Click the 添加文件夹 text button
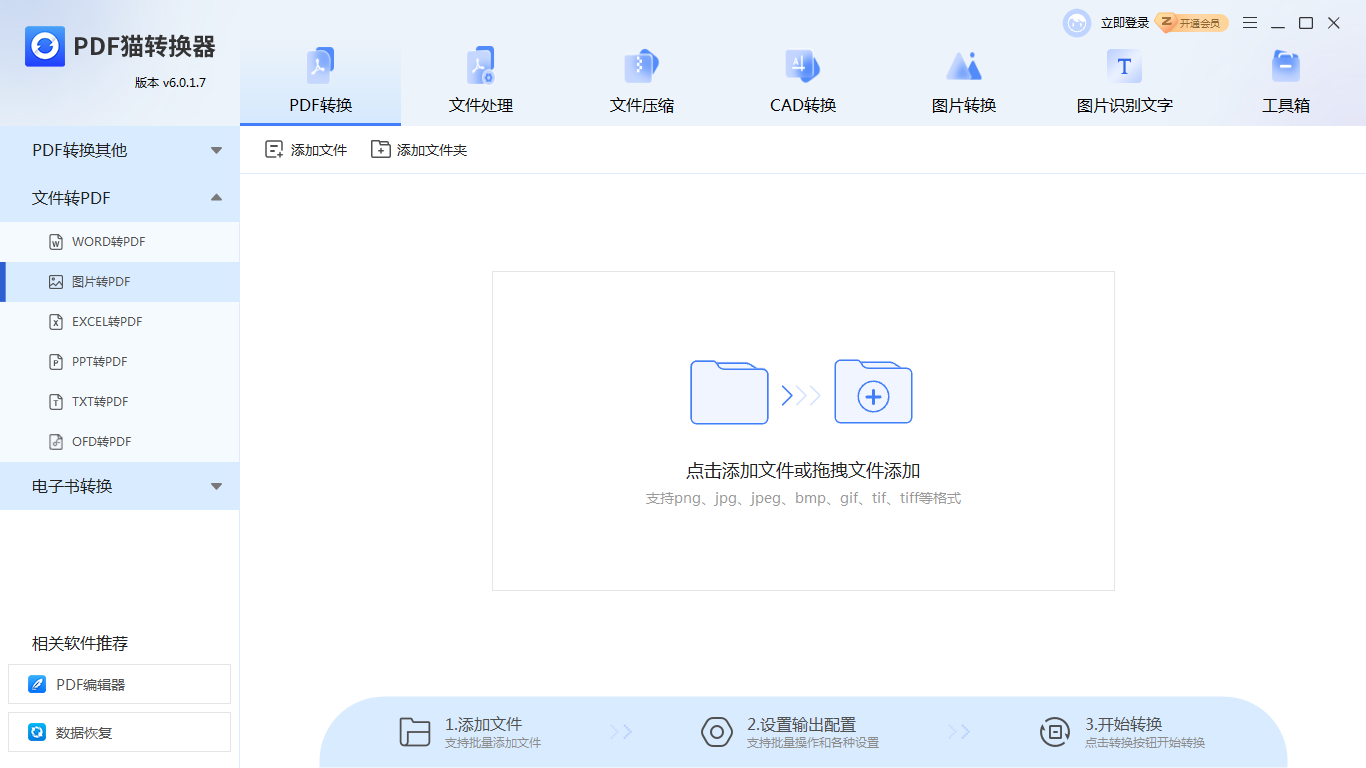The width and height of the screenshot is (1366, 768). [x=432, y=150]
